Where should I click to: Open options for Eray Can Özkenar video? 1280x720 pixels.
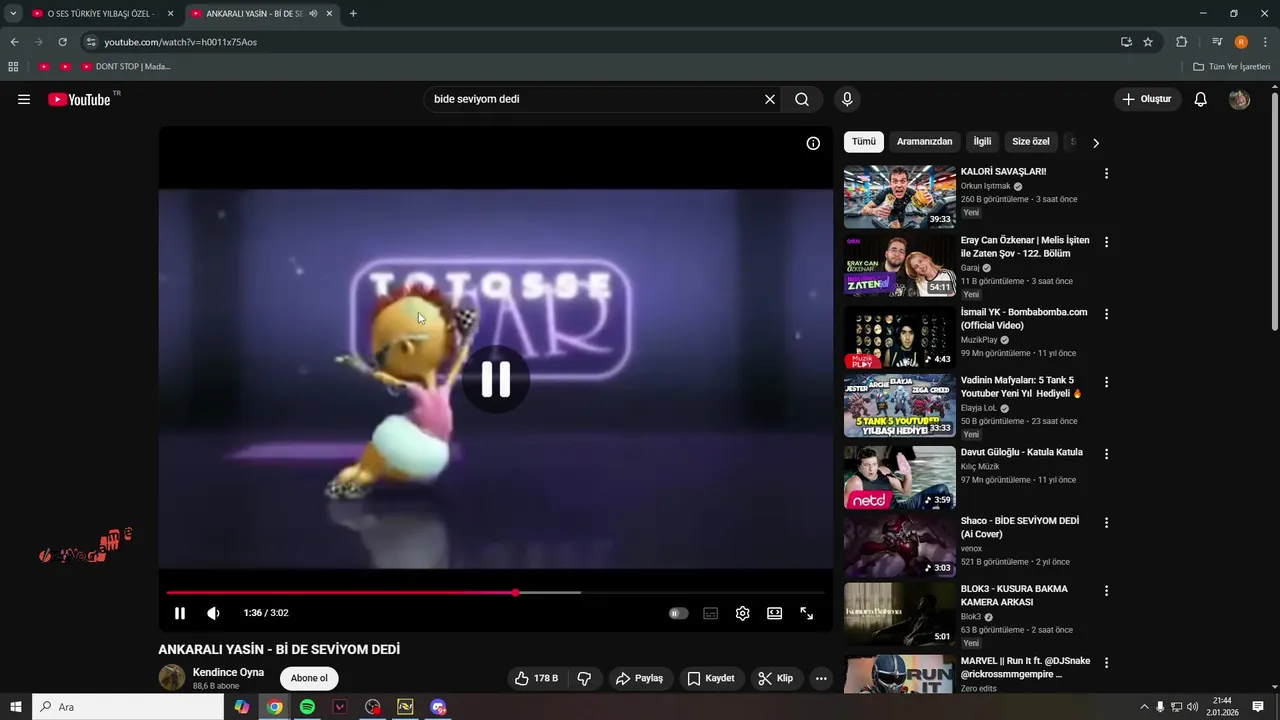(1106, 242)
